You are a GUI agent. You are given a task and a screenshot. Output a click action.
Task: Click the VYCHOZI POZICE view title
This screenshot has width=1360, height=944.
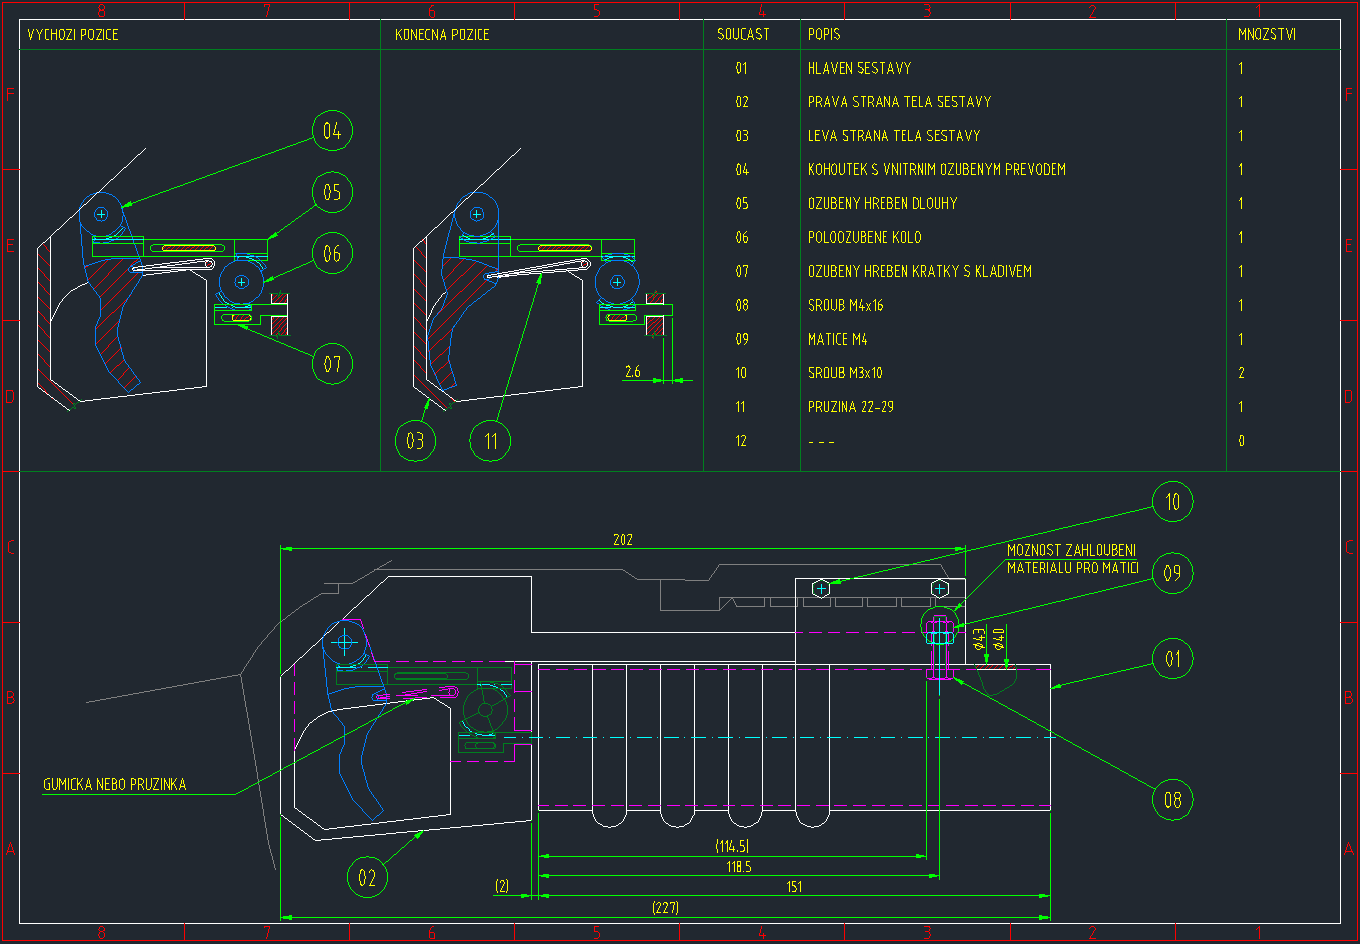point(73,35)
